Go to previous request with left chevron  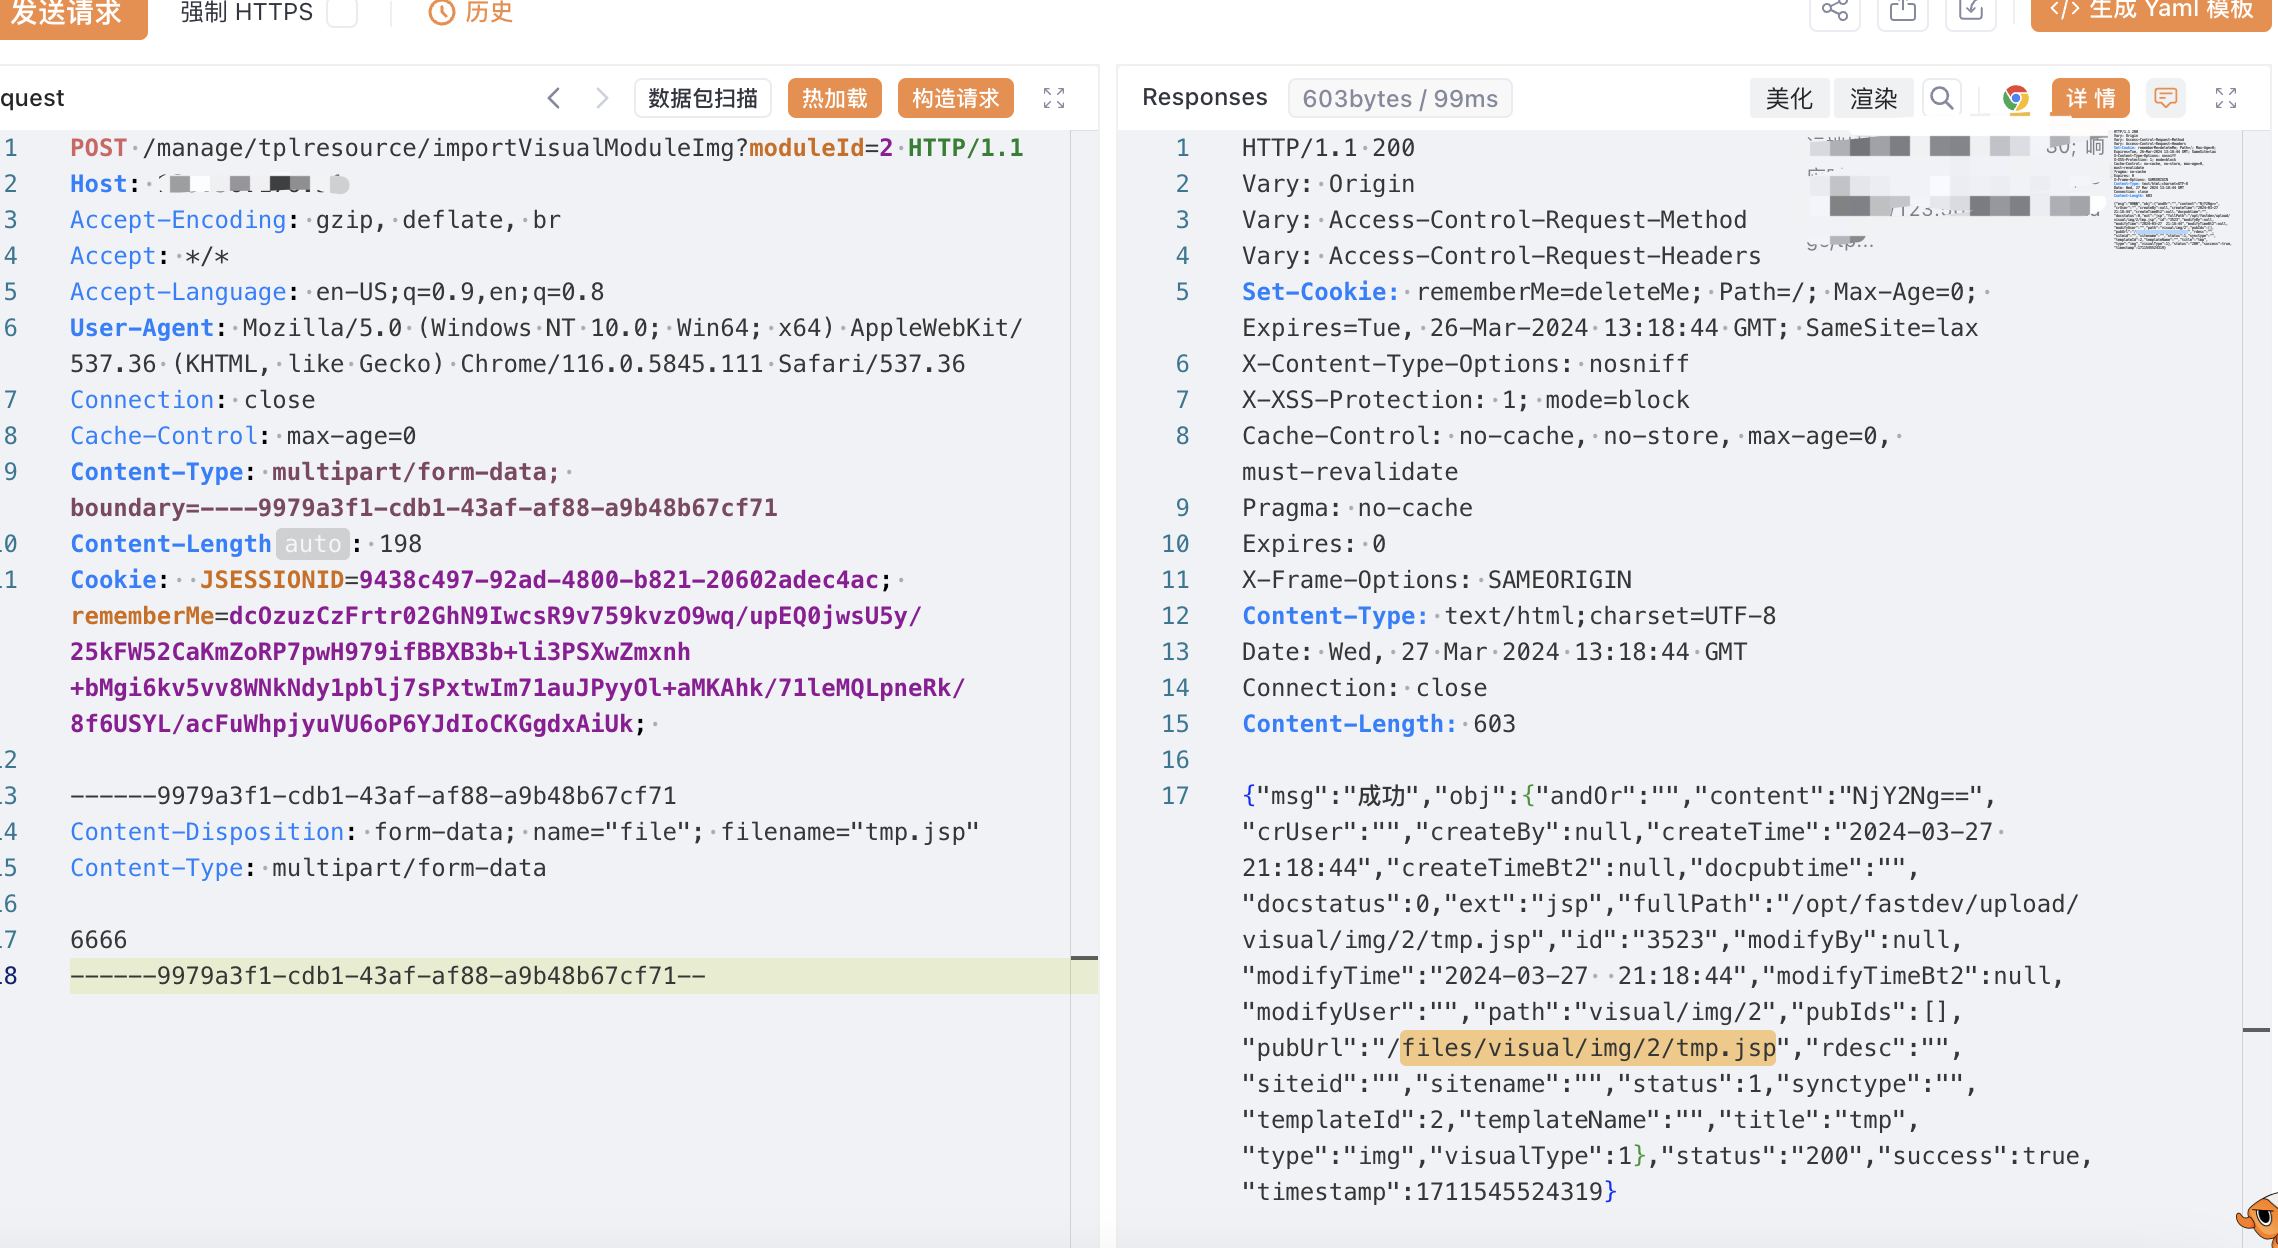[554, 98]
